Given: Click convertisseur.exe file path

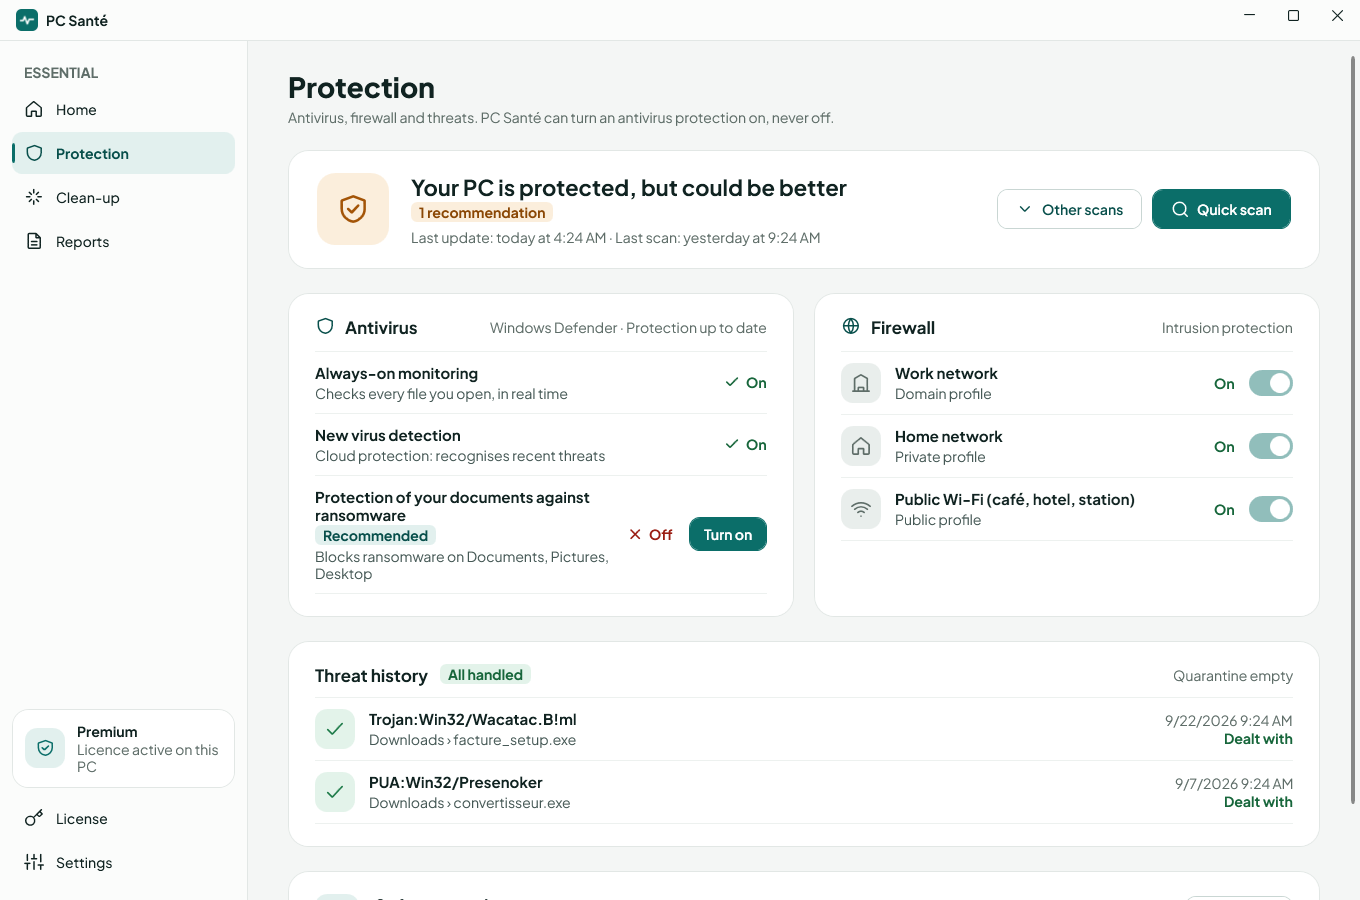Looking at the screenshot, I should 469,803.
